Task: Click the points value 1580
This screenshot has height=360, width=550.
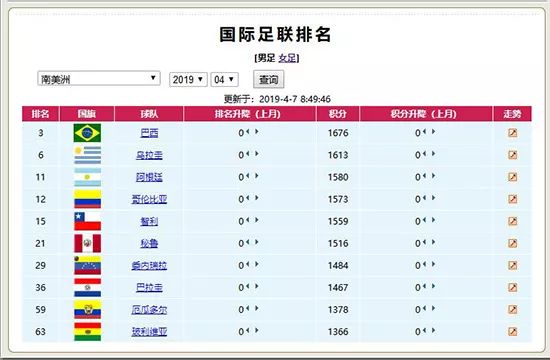Action: 338,177
